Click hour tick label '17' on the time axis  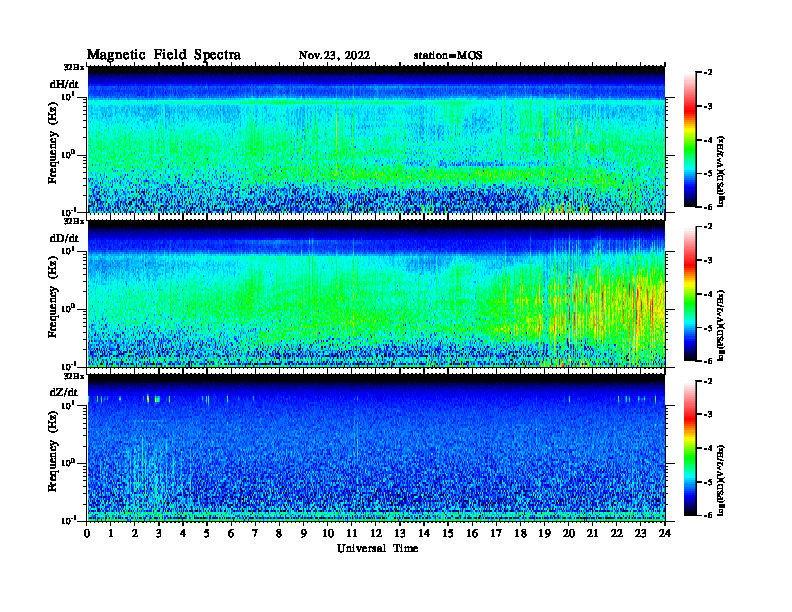click(496, 534)
